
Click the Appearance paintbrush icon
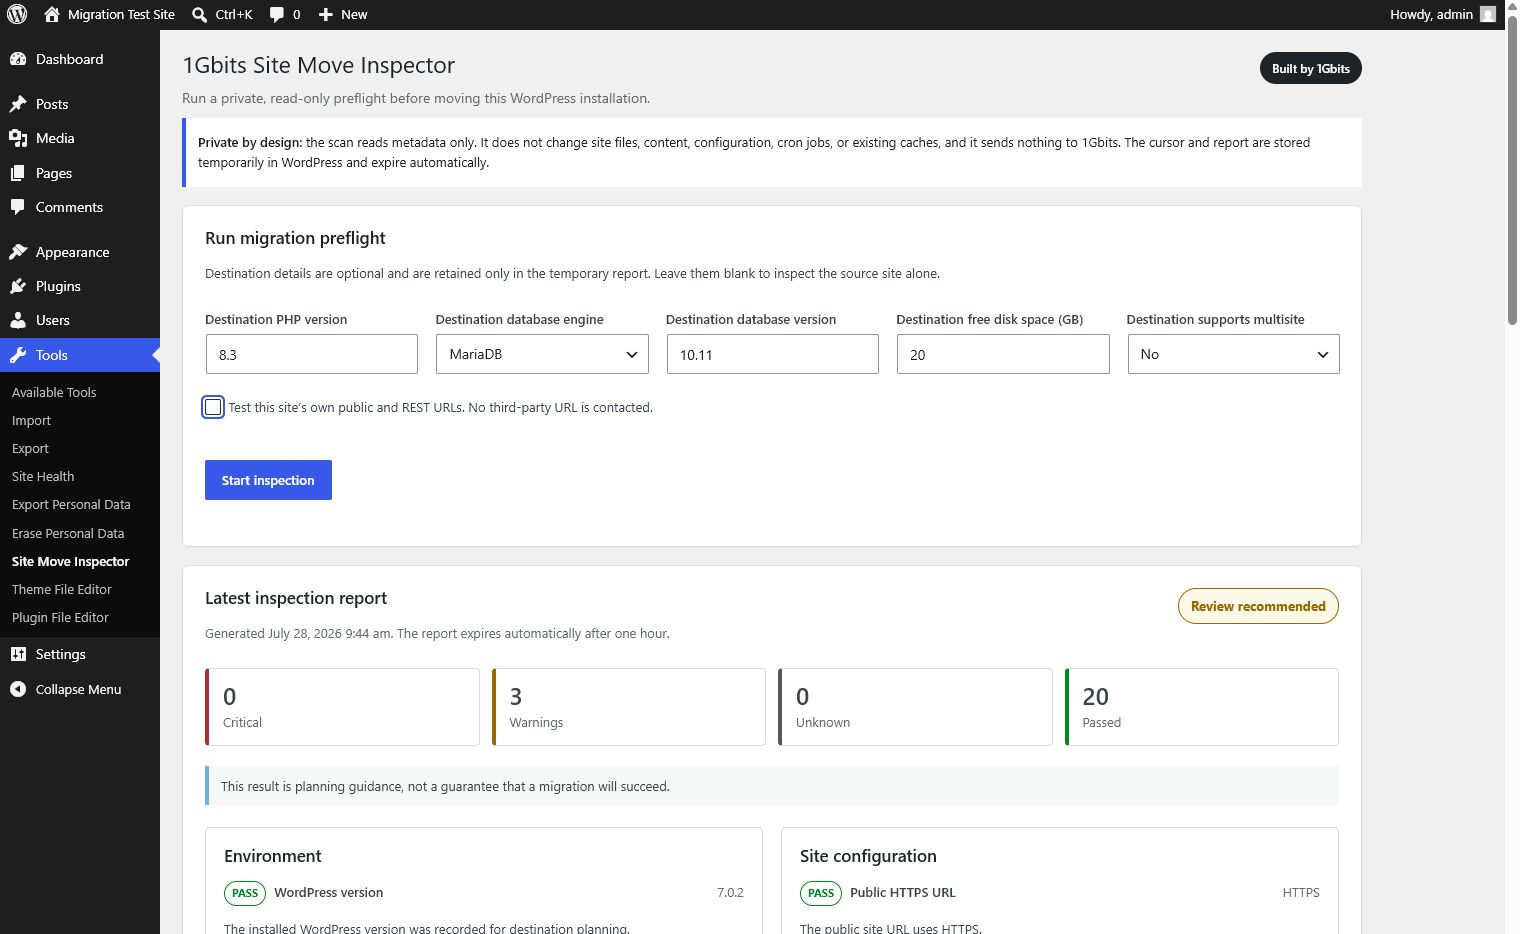tap(18, 252)
